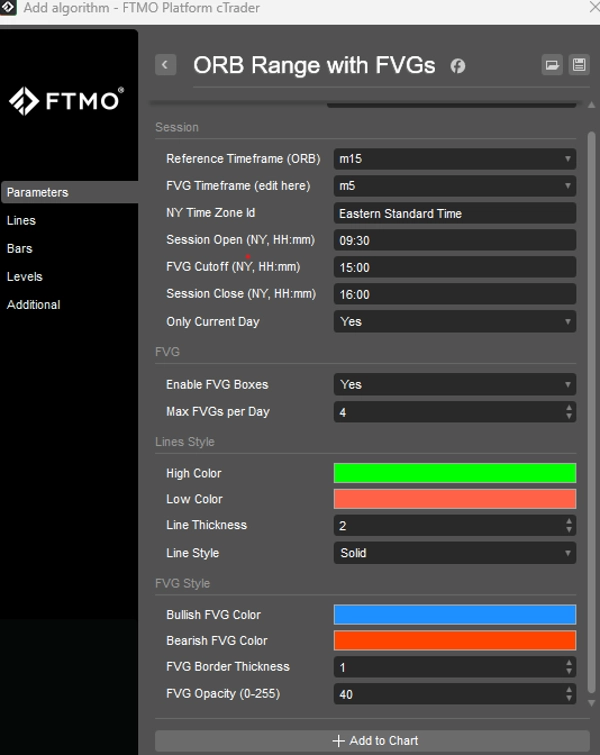Viewport: 600px width, 755px height.
Task: Decrease FVG Border Thickness with down arrow
Action: (x=569, y=672)
